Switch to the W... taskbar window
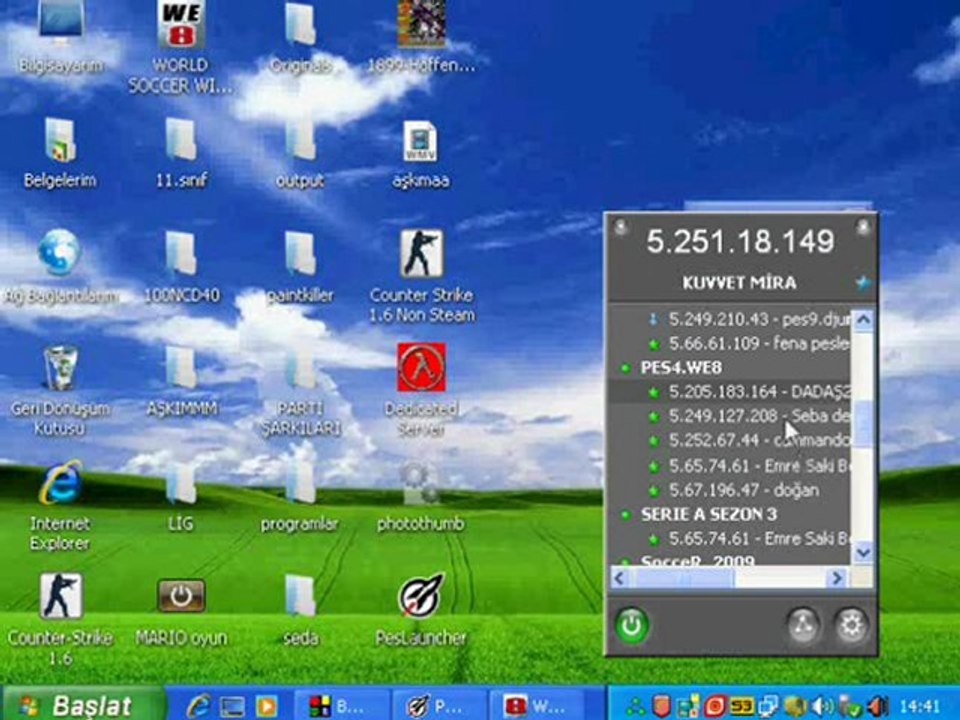Viewport: 960px width, 720px height. 537,706
